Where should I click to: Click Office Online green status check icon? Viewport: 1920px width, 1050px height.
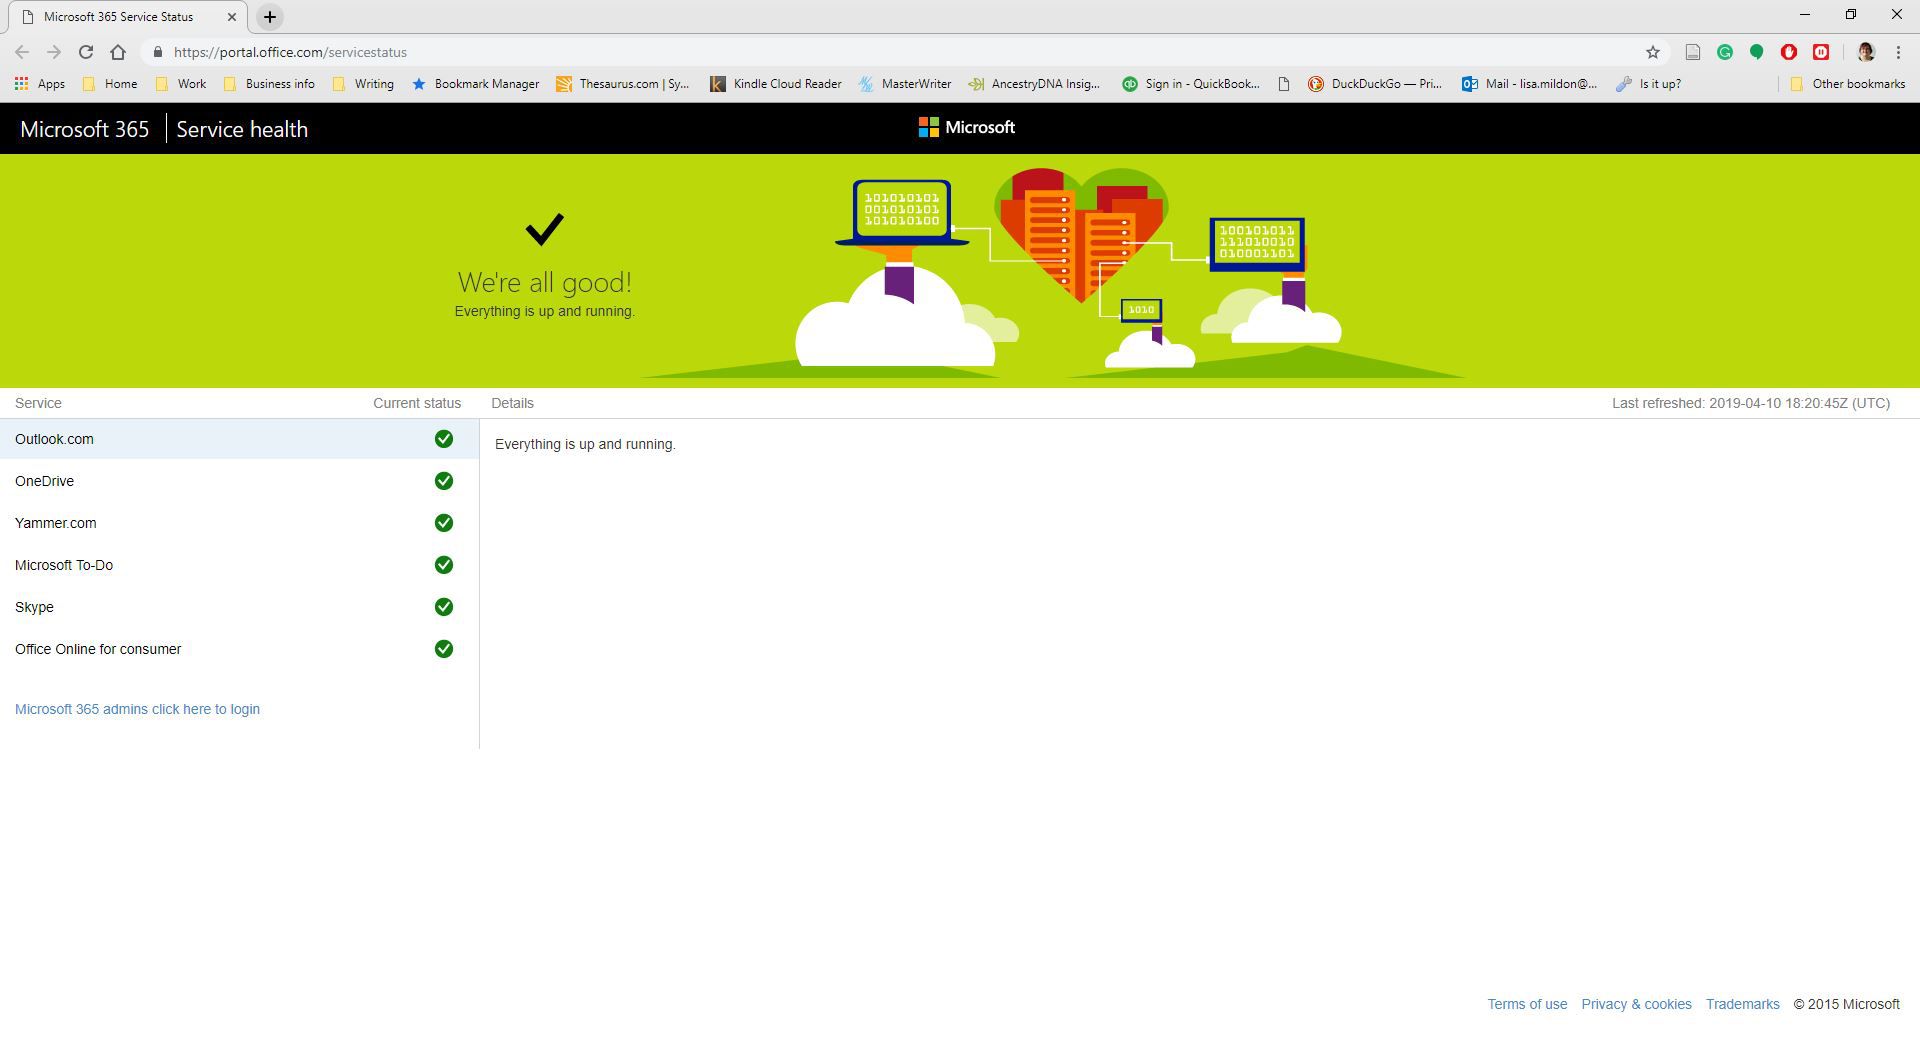click(x=444, y=649)
